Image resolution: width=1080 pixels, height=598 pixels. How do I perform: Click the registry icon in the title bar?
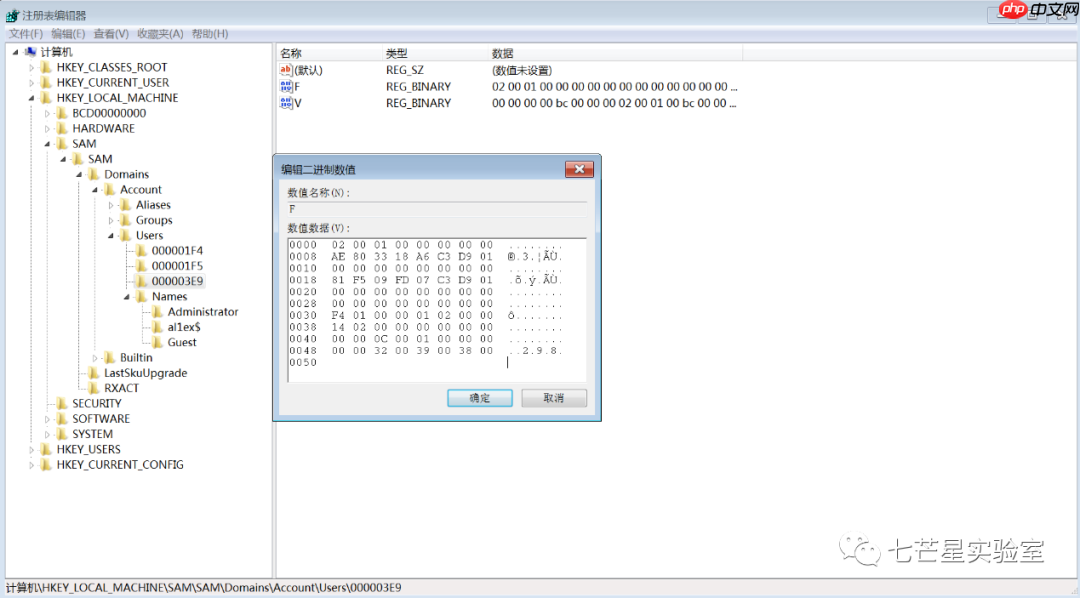[x=10, y=14]
